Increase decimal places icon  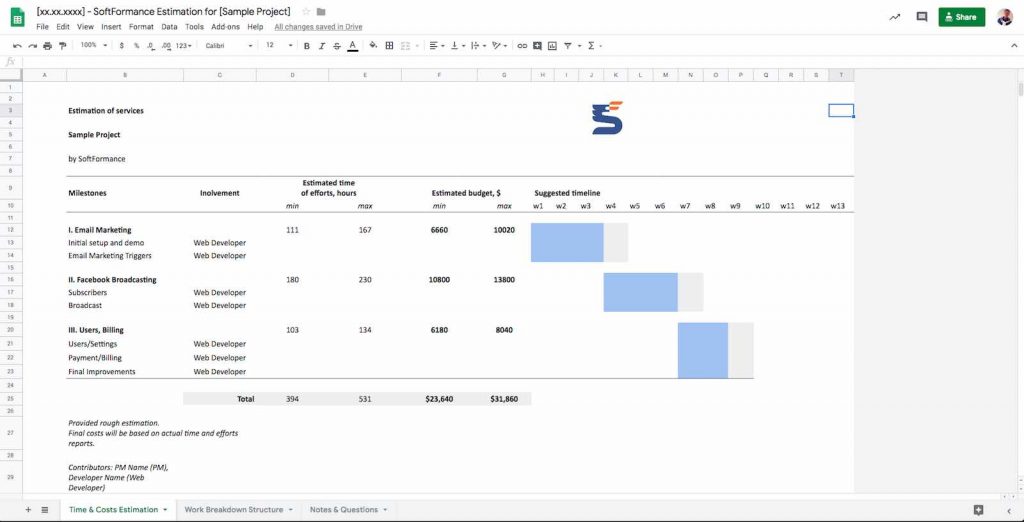(166, 46)
